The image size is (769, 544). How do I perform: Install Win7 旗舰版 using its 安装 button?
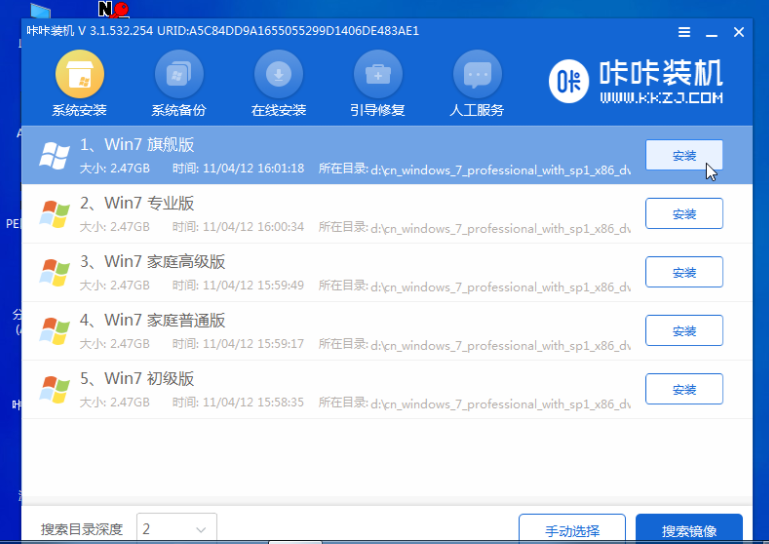click(x=684, y=155)
